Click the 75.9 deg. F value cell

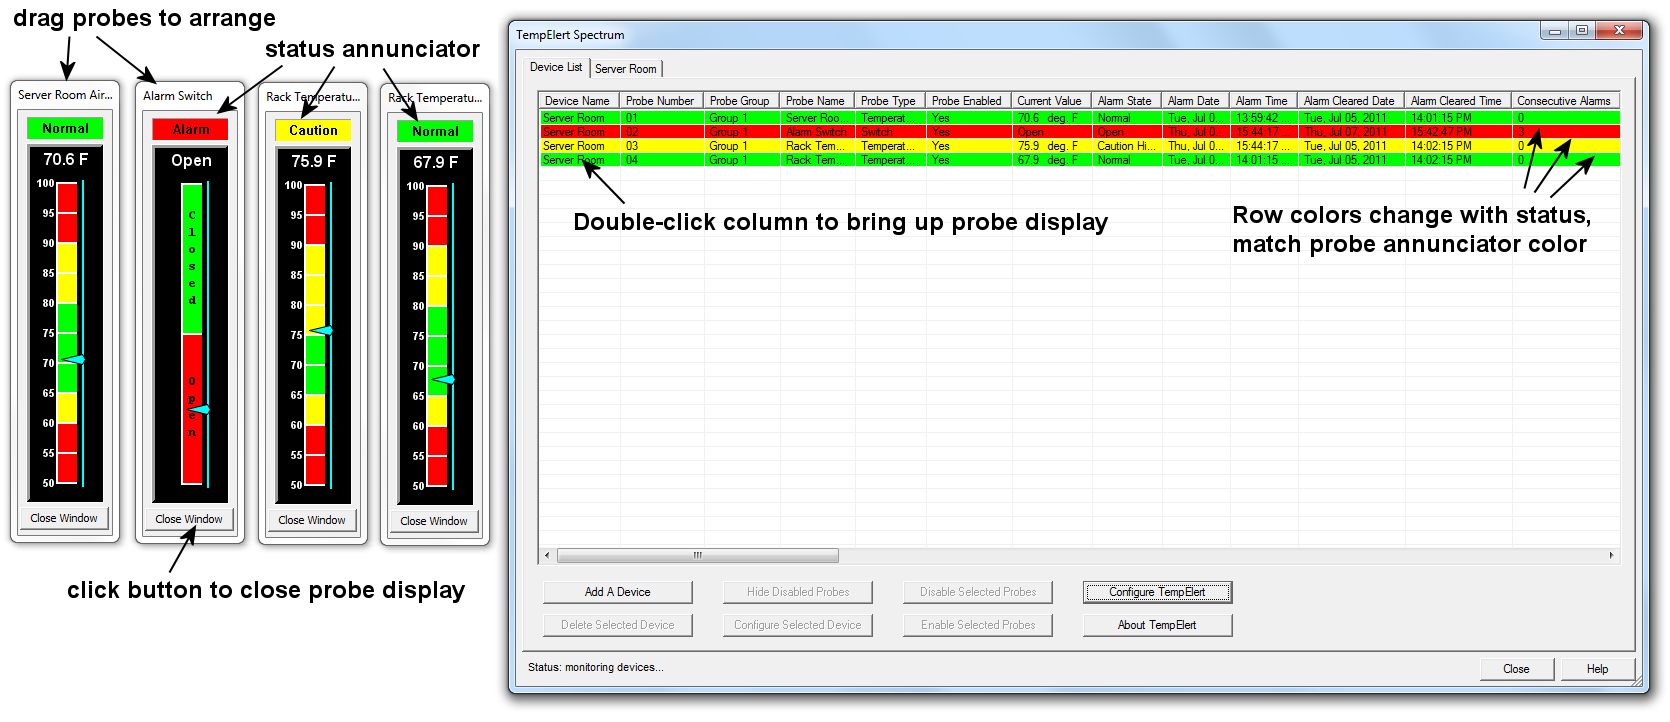click(1051, 146)
